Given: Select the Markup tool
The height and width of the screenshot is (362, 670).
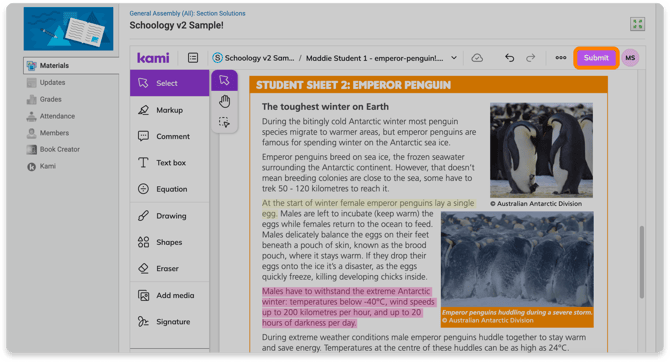Looking at the screenshot, I should tap(169, 110).
